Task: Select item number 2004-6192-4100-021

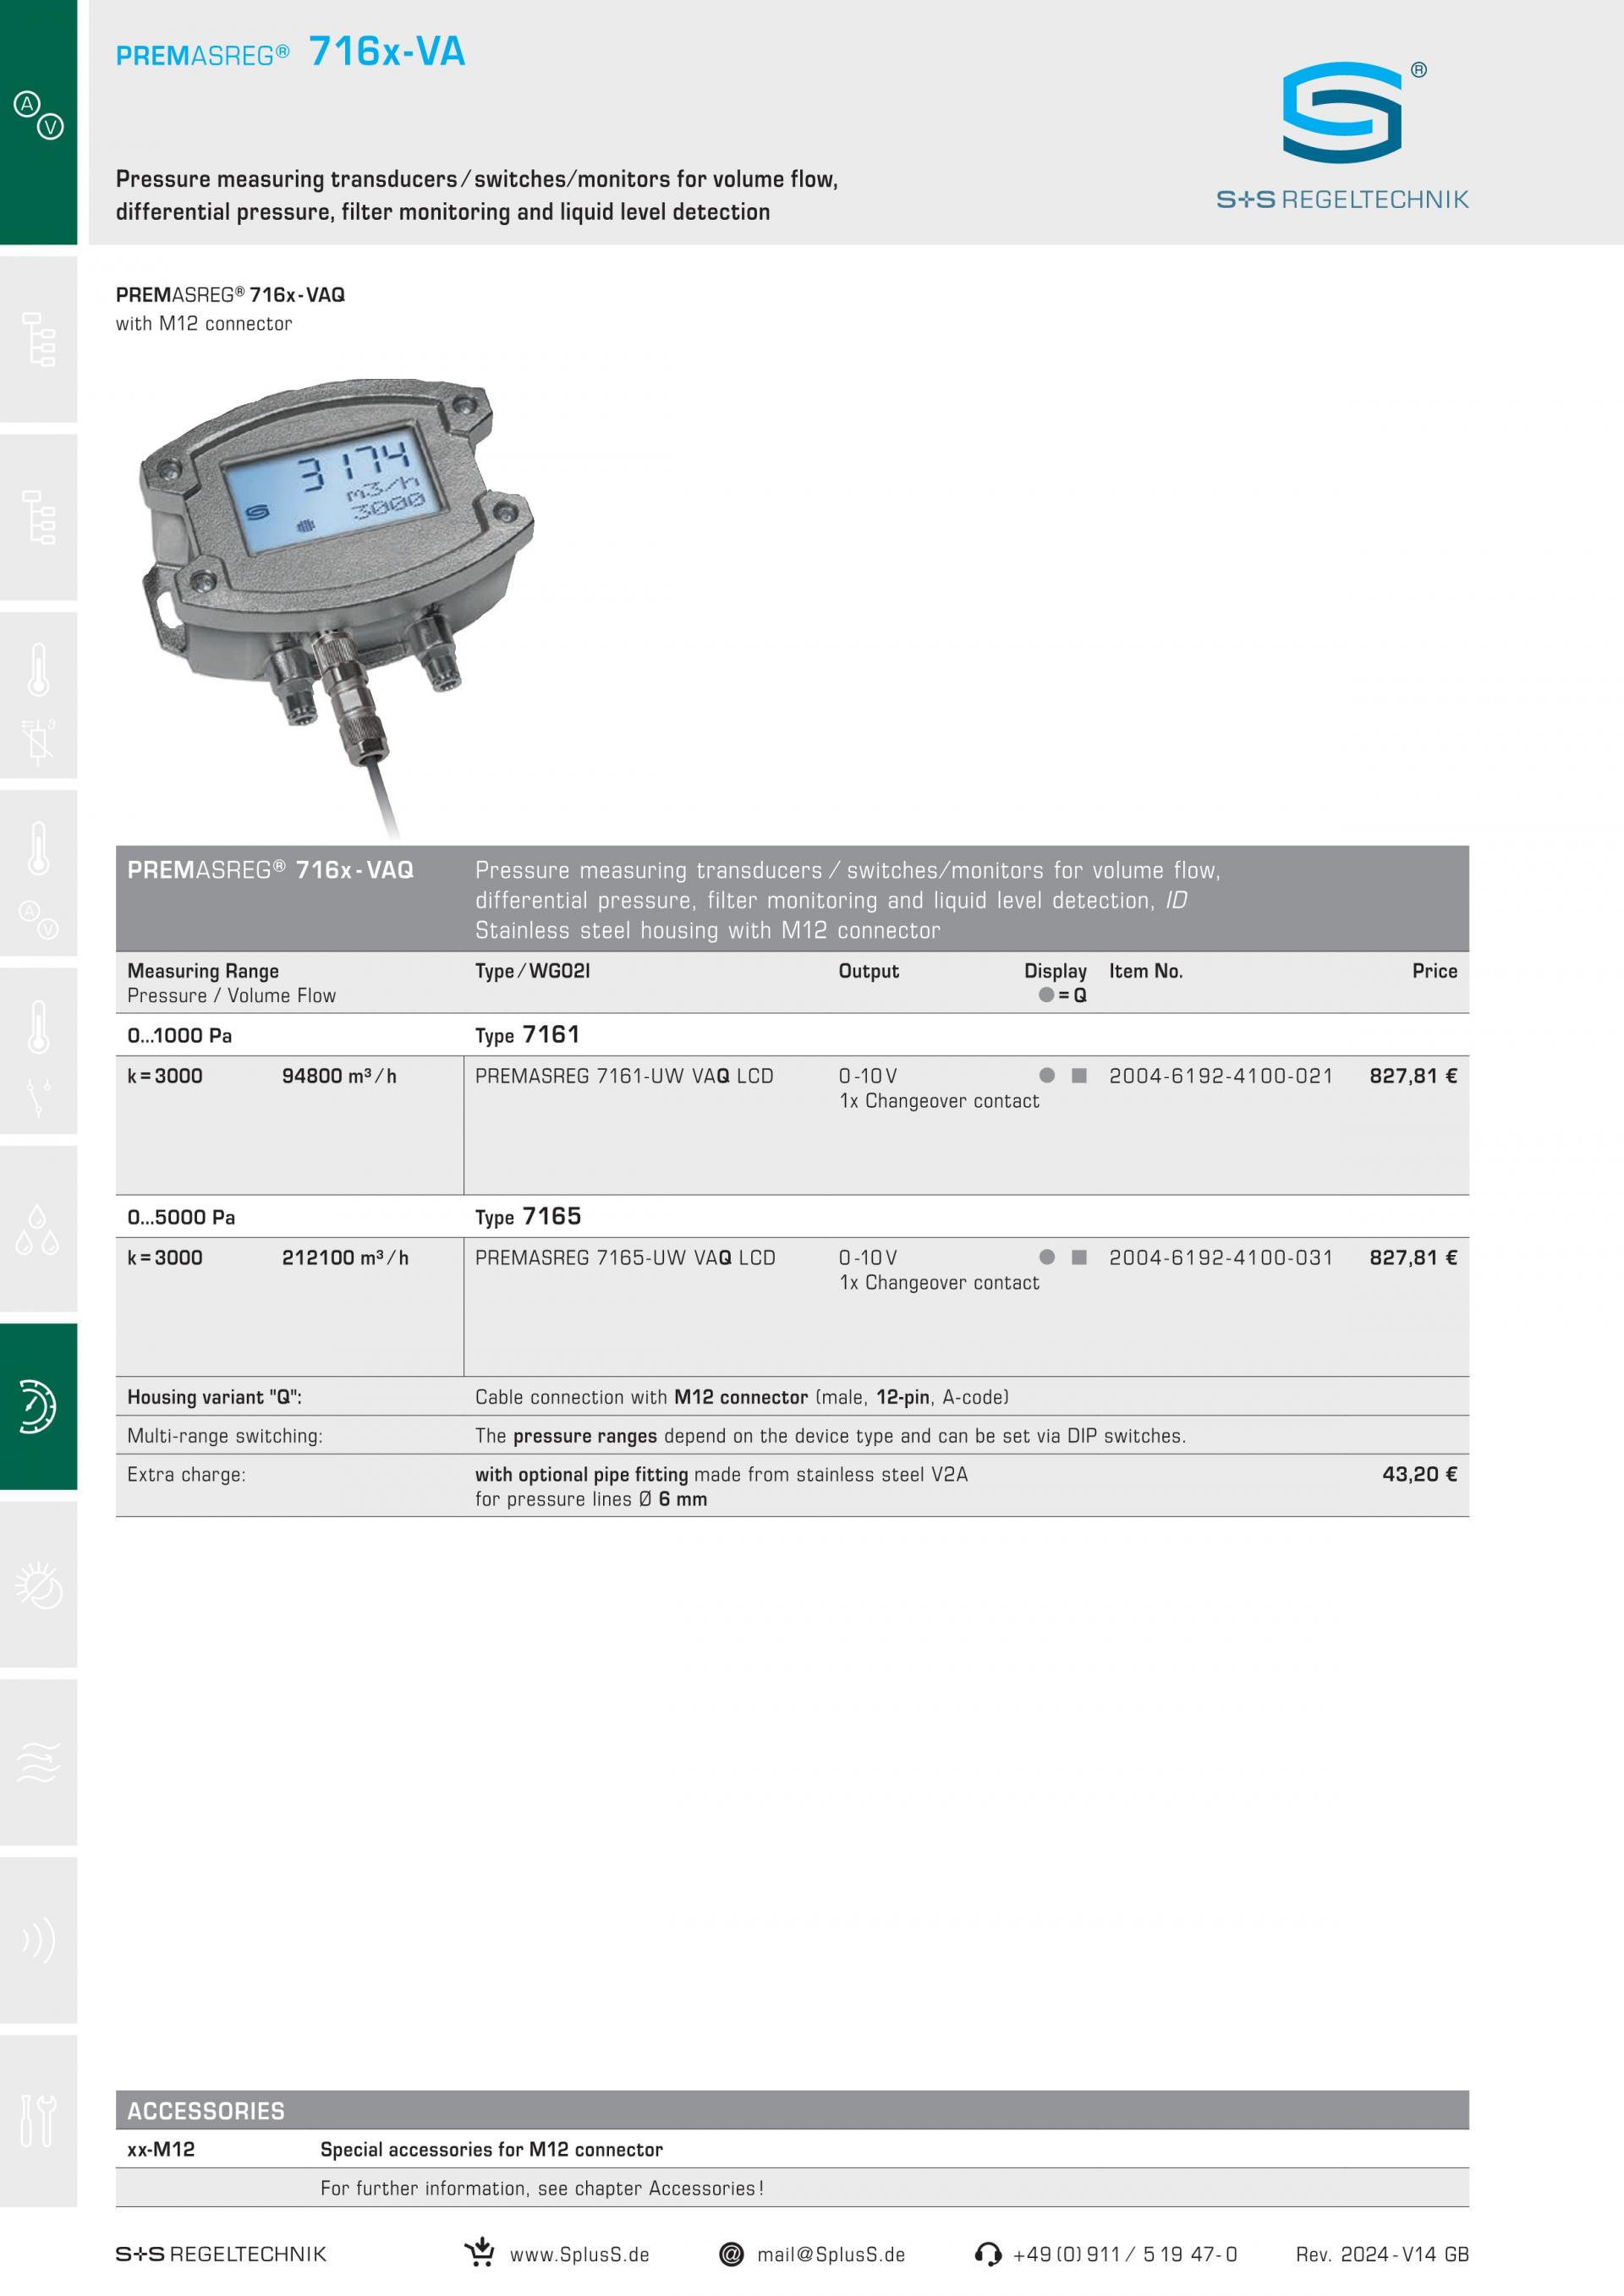Action: coord(1220,1076)
